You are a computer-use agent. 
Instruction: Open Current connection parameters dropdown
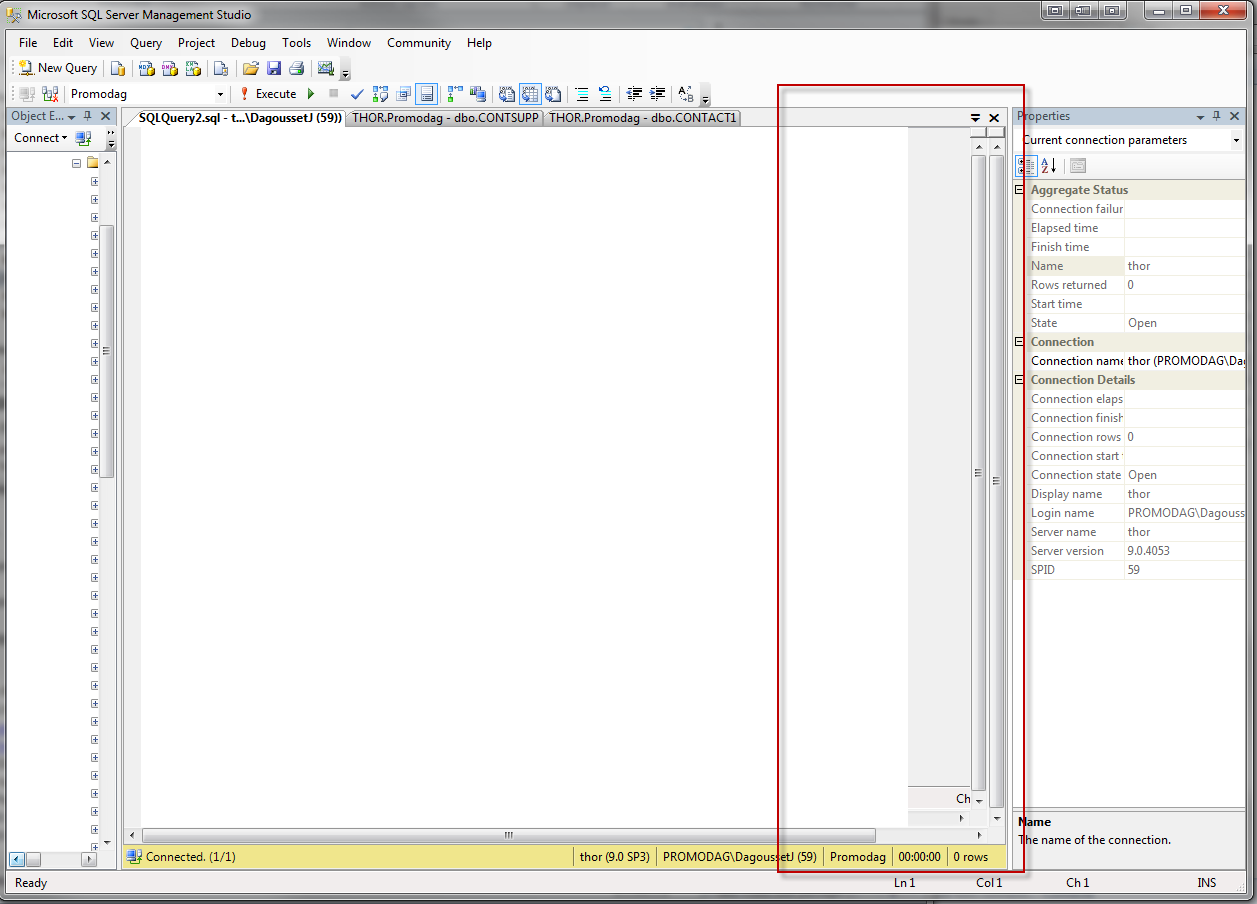(x=1236, y=140)
